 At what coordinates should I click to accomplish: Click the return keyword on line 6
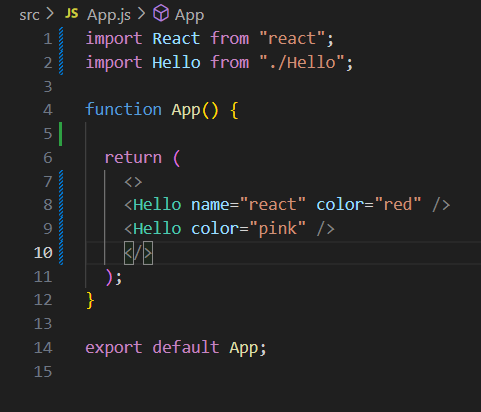(133, 158)
